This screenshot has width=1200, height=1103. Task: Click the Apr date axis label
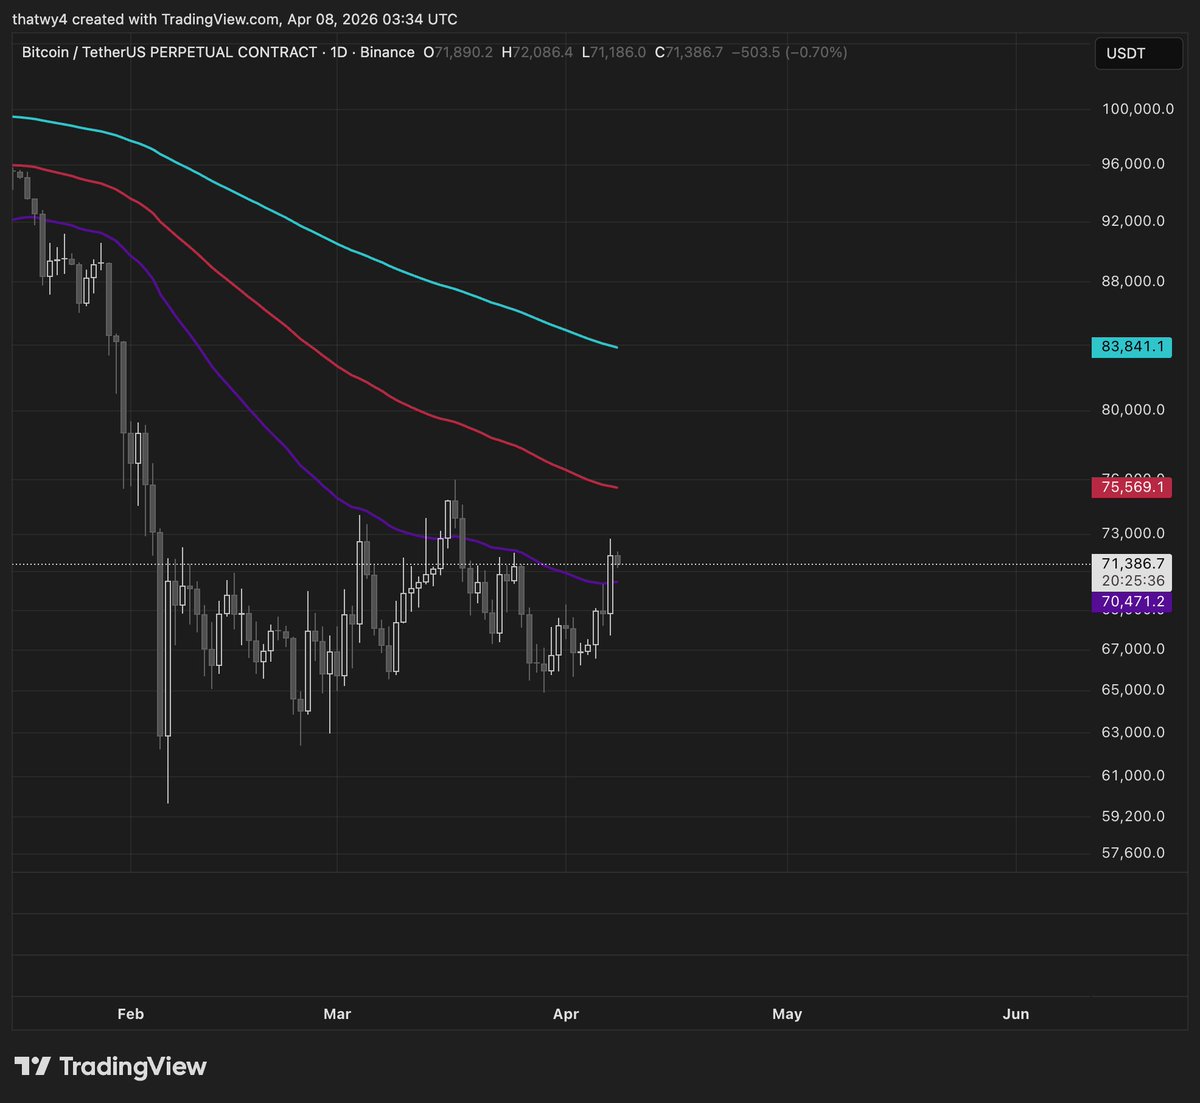click(x=566, y=1014)
